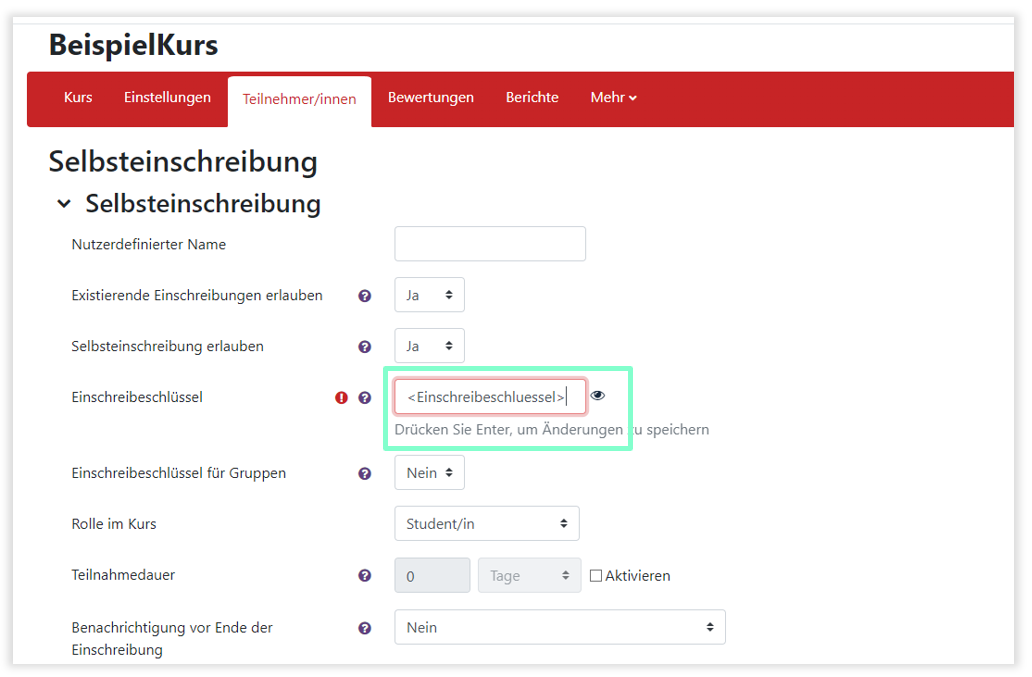This screenshot has width=1032, height=677.
Task: Click help icon for Existierende Einschreibungen erlauben
Action: click(x=365, y=296)
